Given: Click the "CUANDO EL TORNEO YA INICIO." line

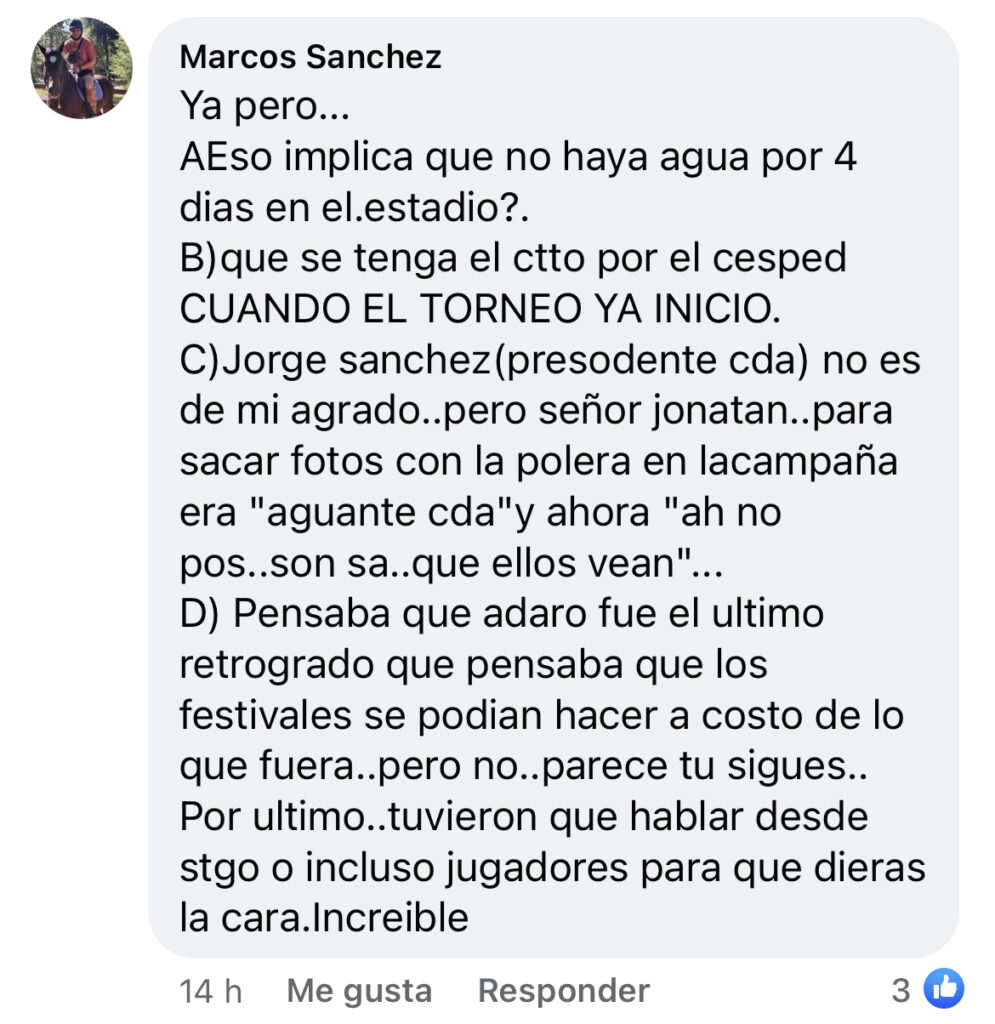Looking at the screenshot, I should pyautogui.click(x=480, y=308).
